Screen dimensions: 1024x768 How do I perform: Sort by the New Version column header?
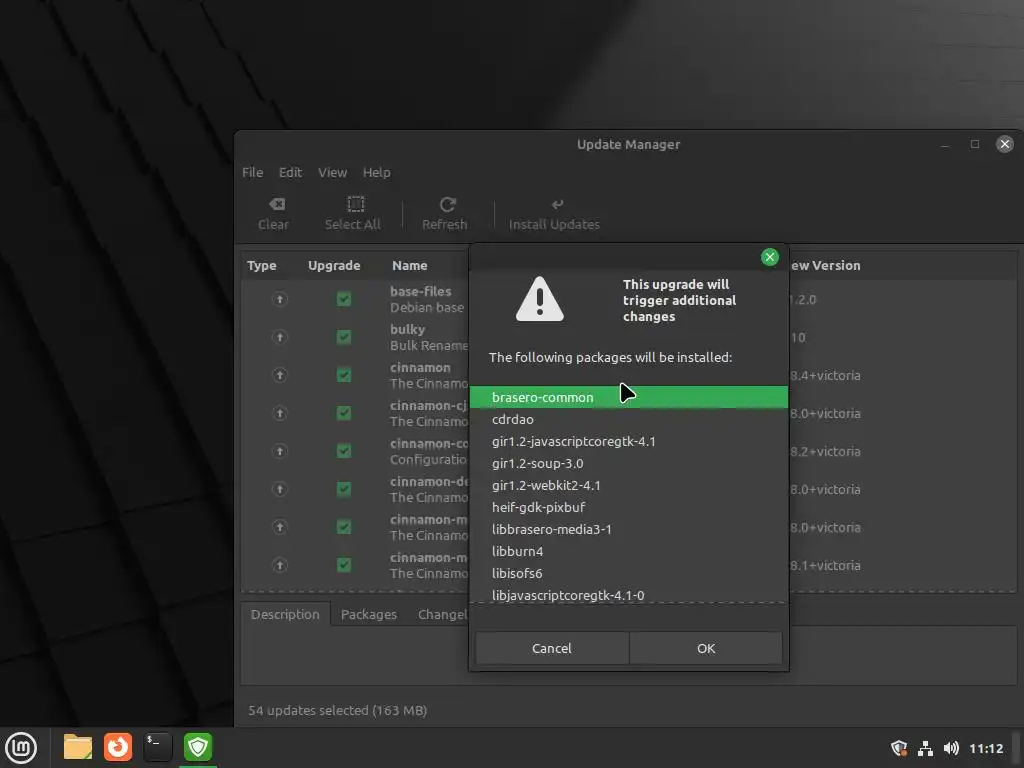click(x=825, y=266)
